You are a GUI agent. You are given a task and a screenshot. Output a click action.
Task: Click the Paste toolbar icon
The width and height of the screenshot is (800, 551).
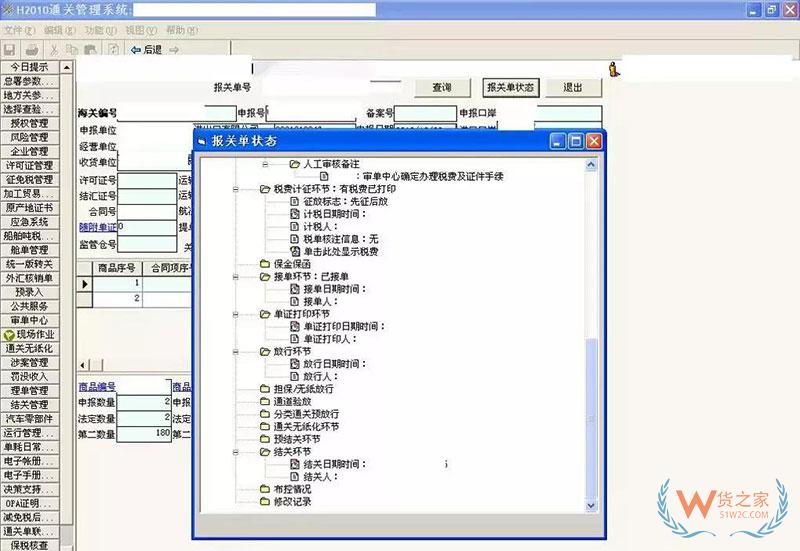pos(90,50)
